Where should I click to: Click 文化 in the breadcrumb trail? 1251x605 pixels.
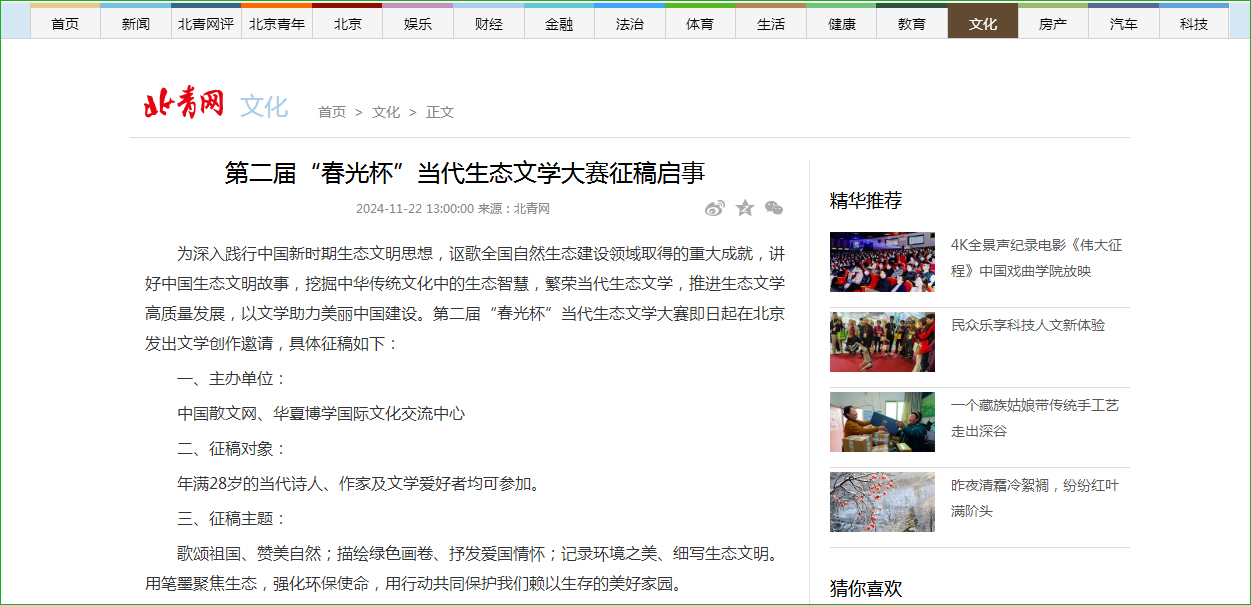[x=386, y=112]
